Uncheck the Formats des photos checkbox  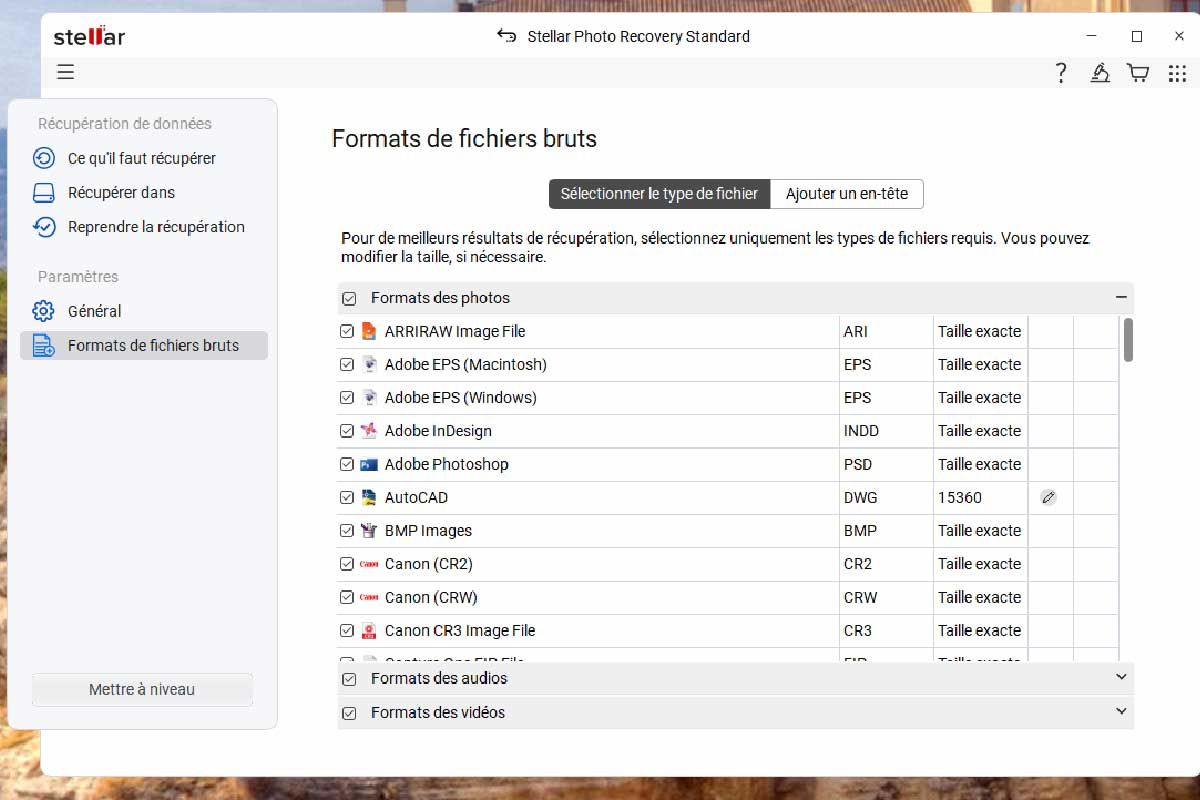coord(349,298)
